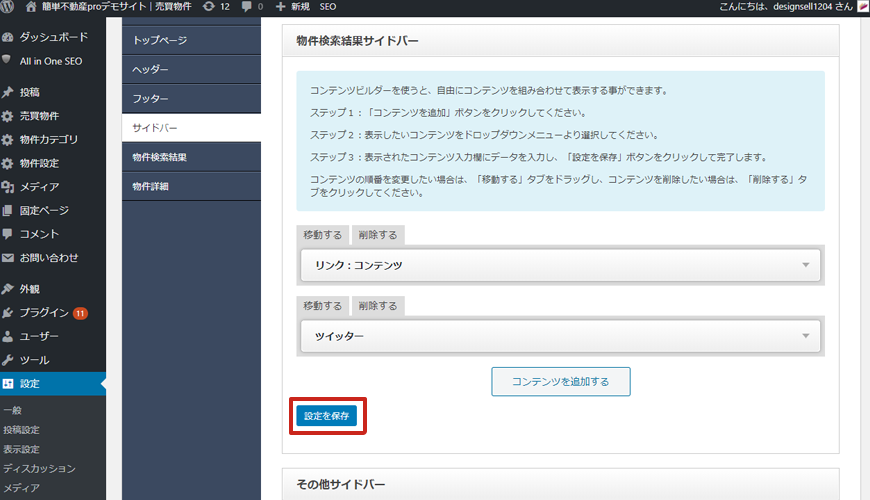Select the ヘッダー settings tab
This screenshot has width=870, height=500.
coord(151,70)
